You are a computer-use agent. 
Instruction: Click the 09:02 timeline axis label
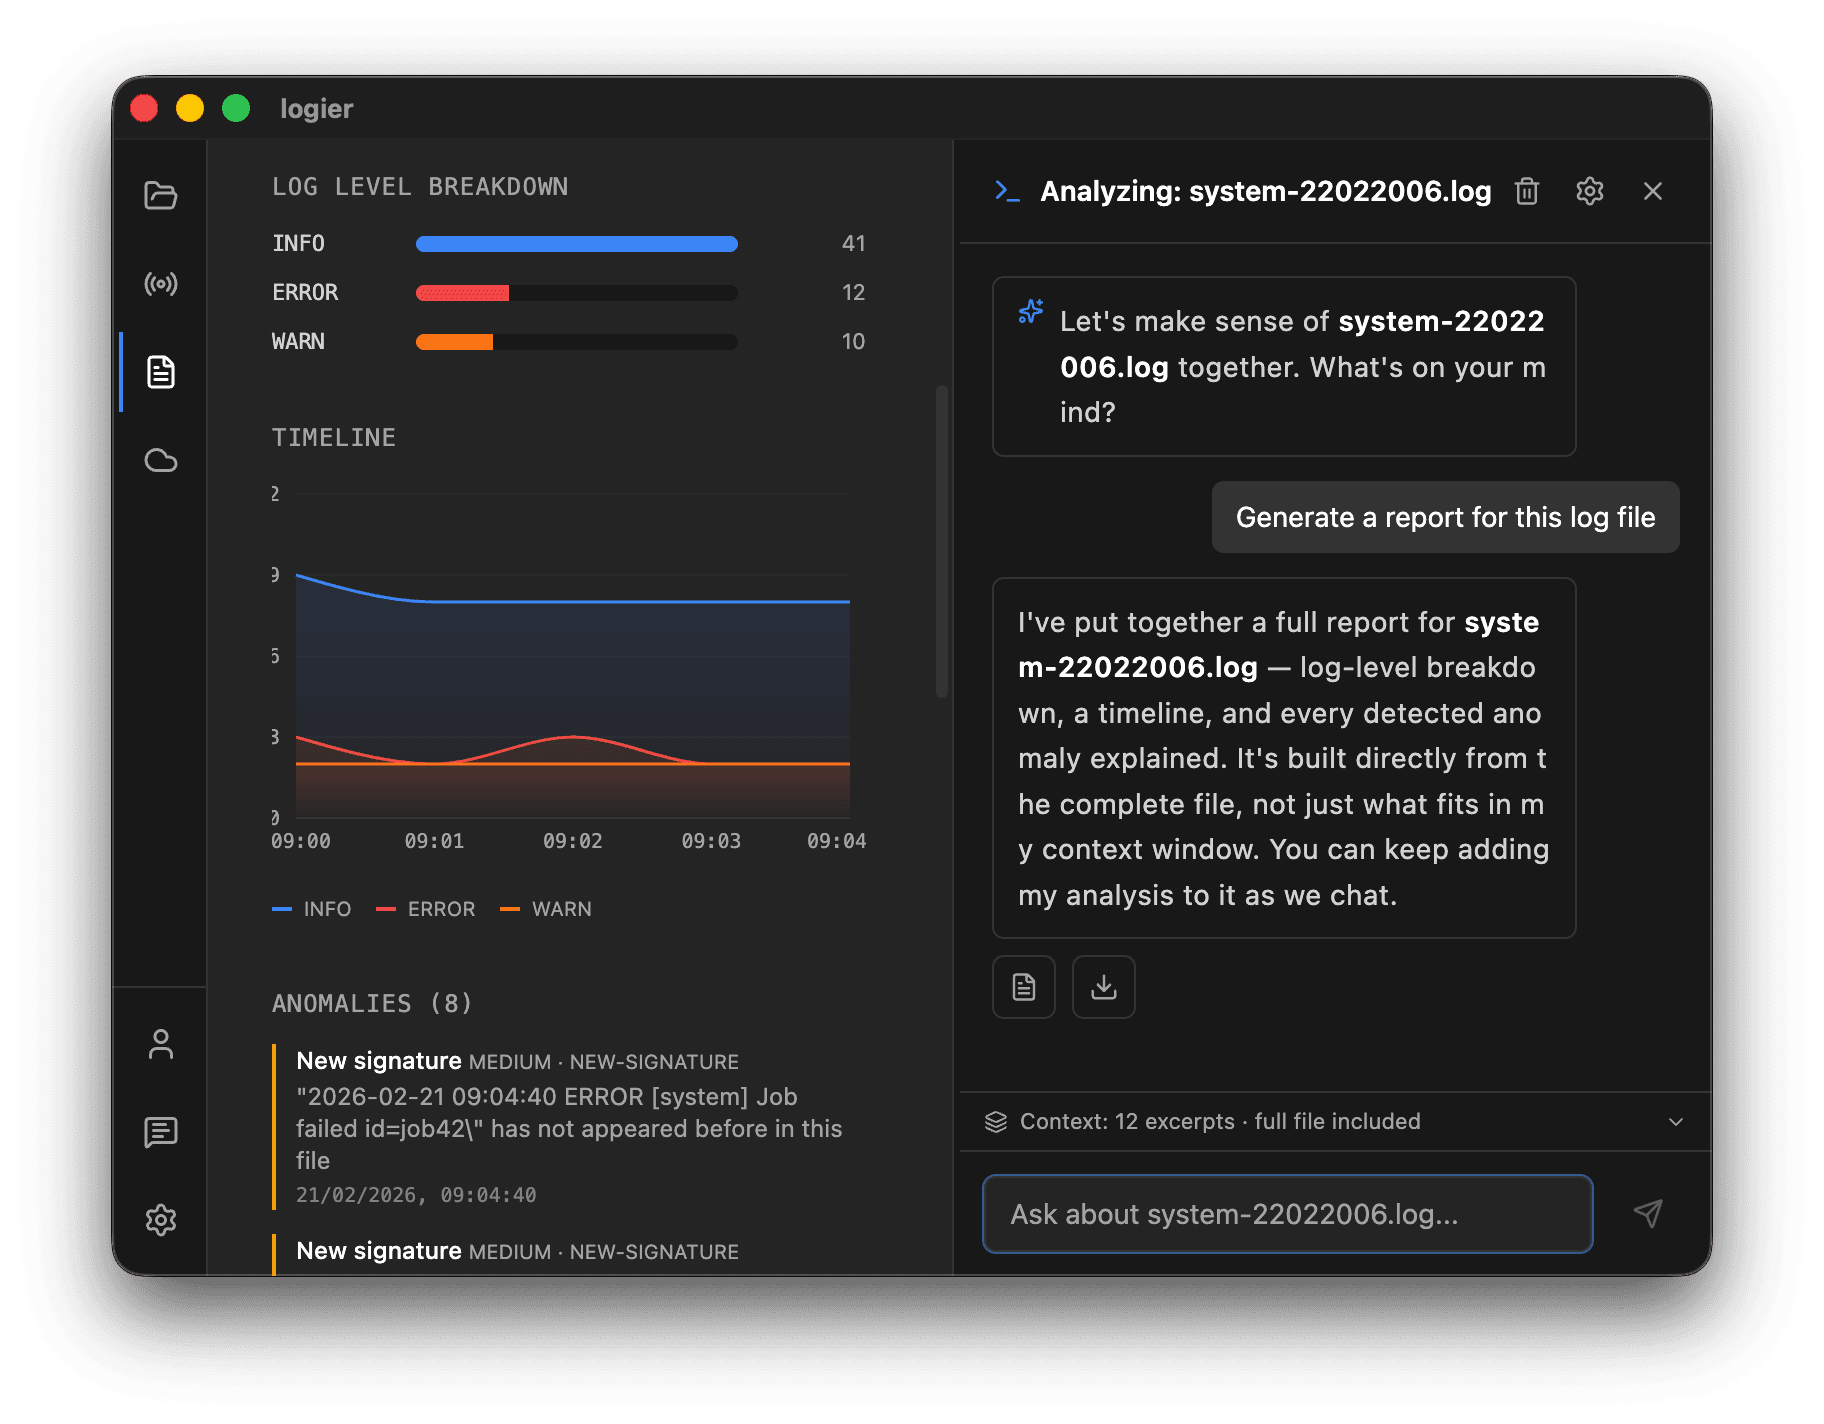click(573, 842)
